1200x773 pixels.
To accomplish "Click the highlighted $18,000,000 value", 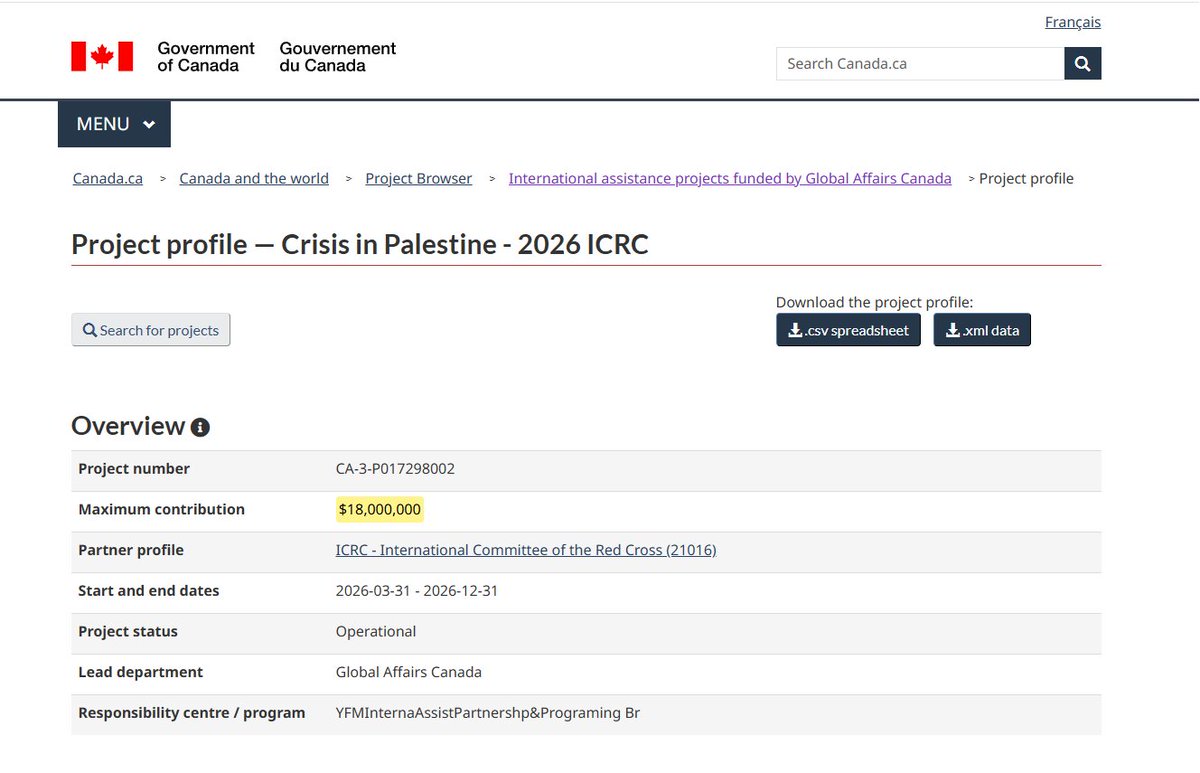I will click(x=380, y=509).
